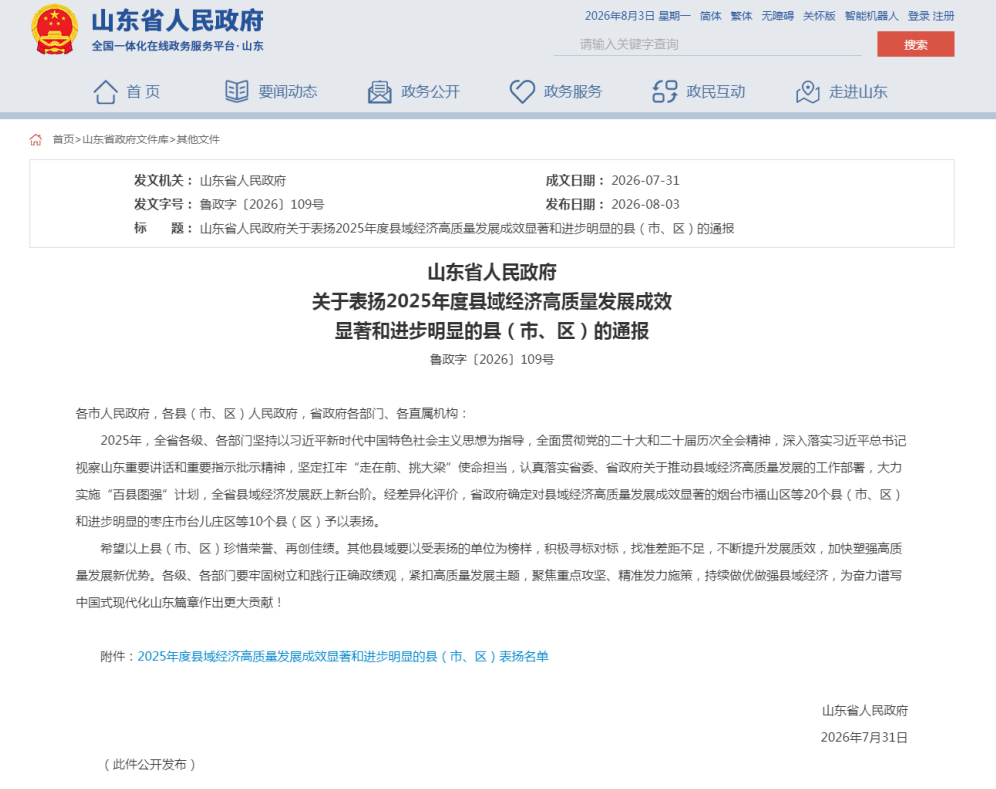Click the interaction icon for 政民互动

point(664,91)
